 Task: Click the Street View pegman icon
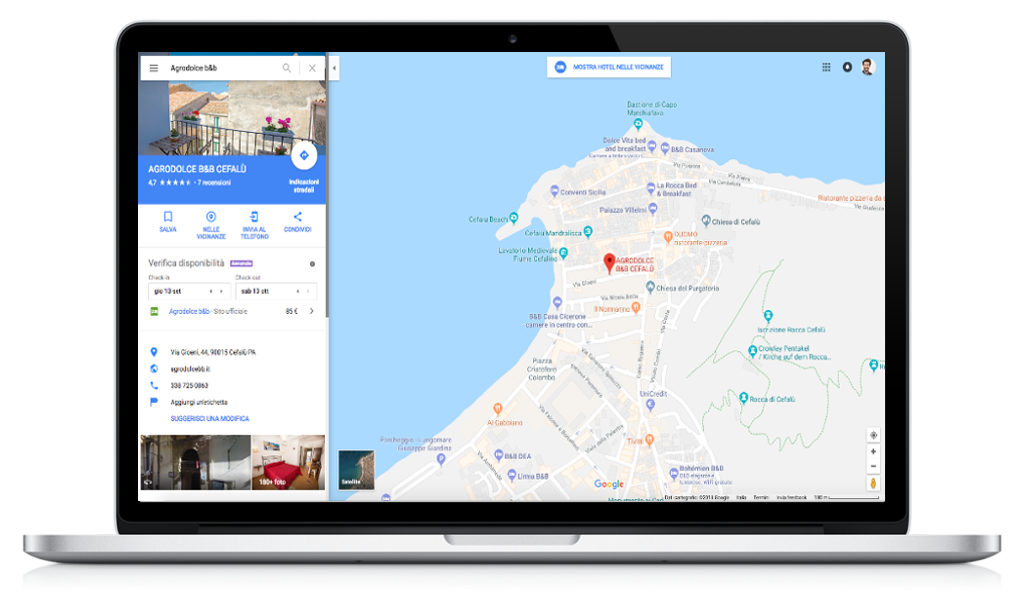pyautogui.click(x=873, y=483)
